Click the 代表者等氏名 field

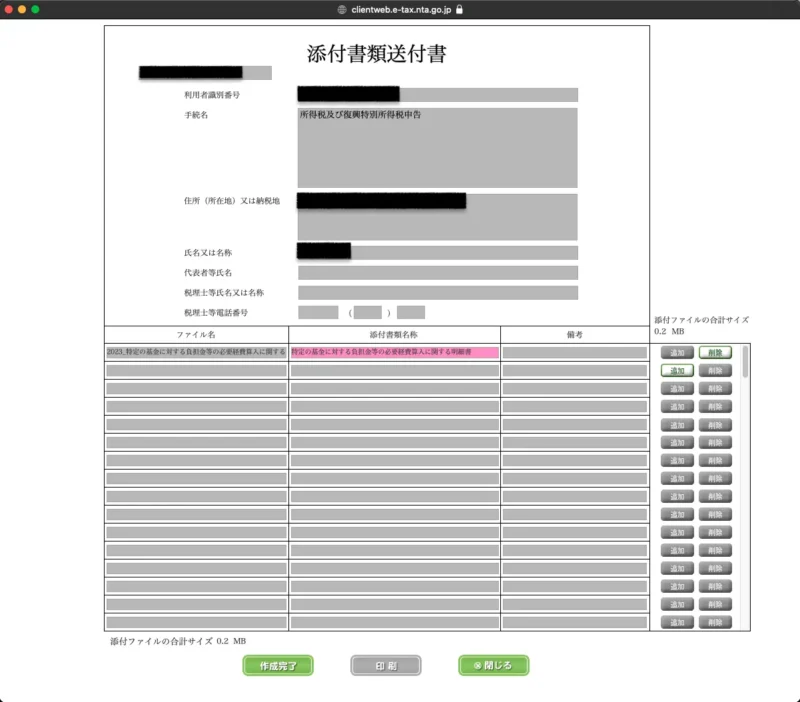click(438, 272)
